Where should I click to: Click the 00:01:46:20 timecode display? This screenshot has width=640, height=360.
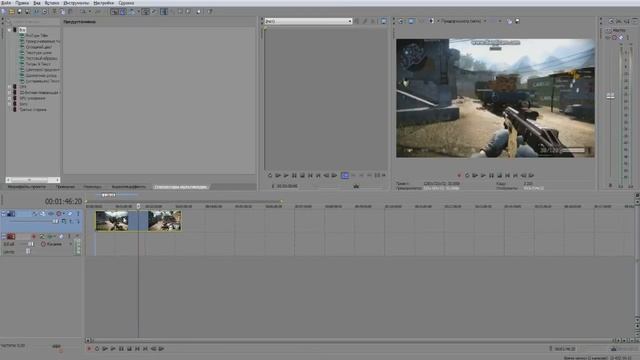click(63, 201)
